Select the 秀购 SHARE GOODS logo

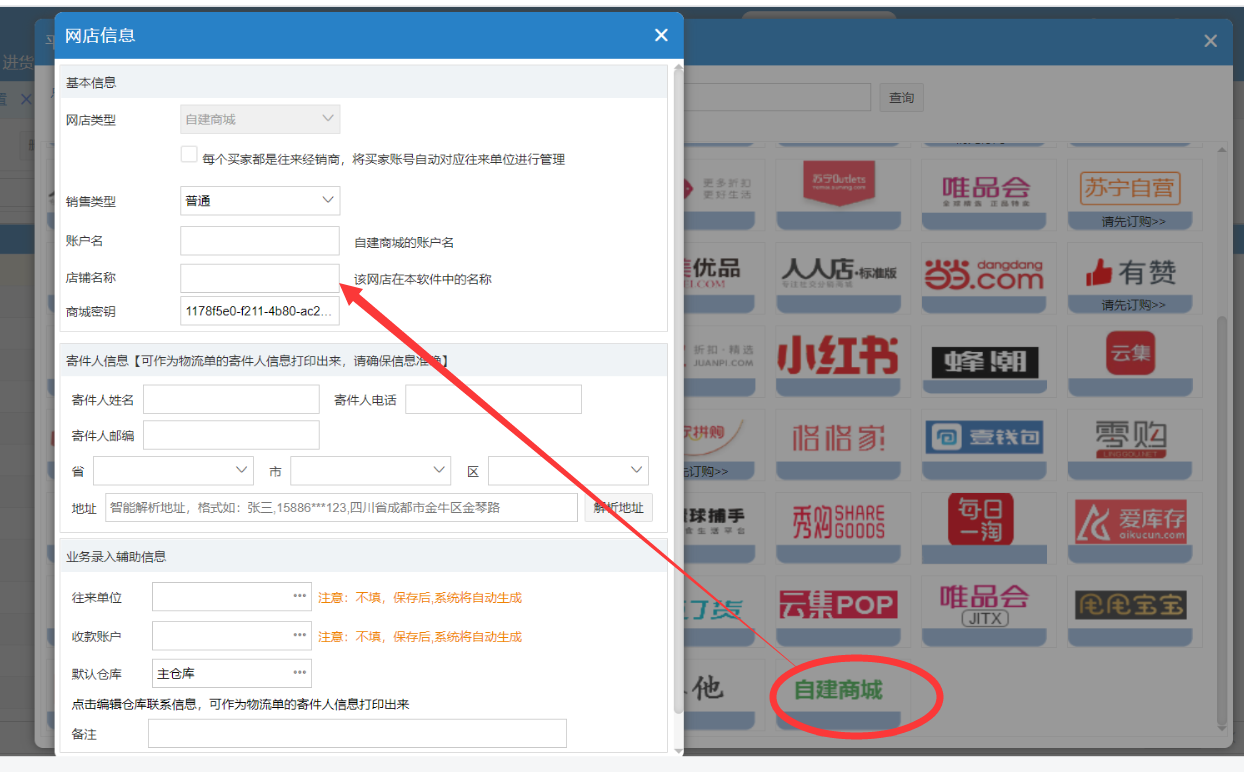coord(838,520)
